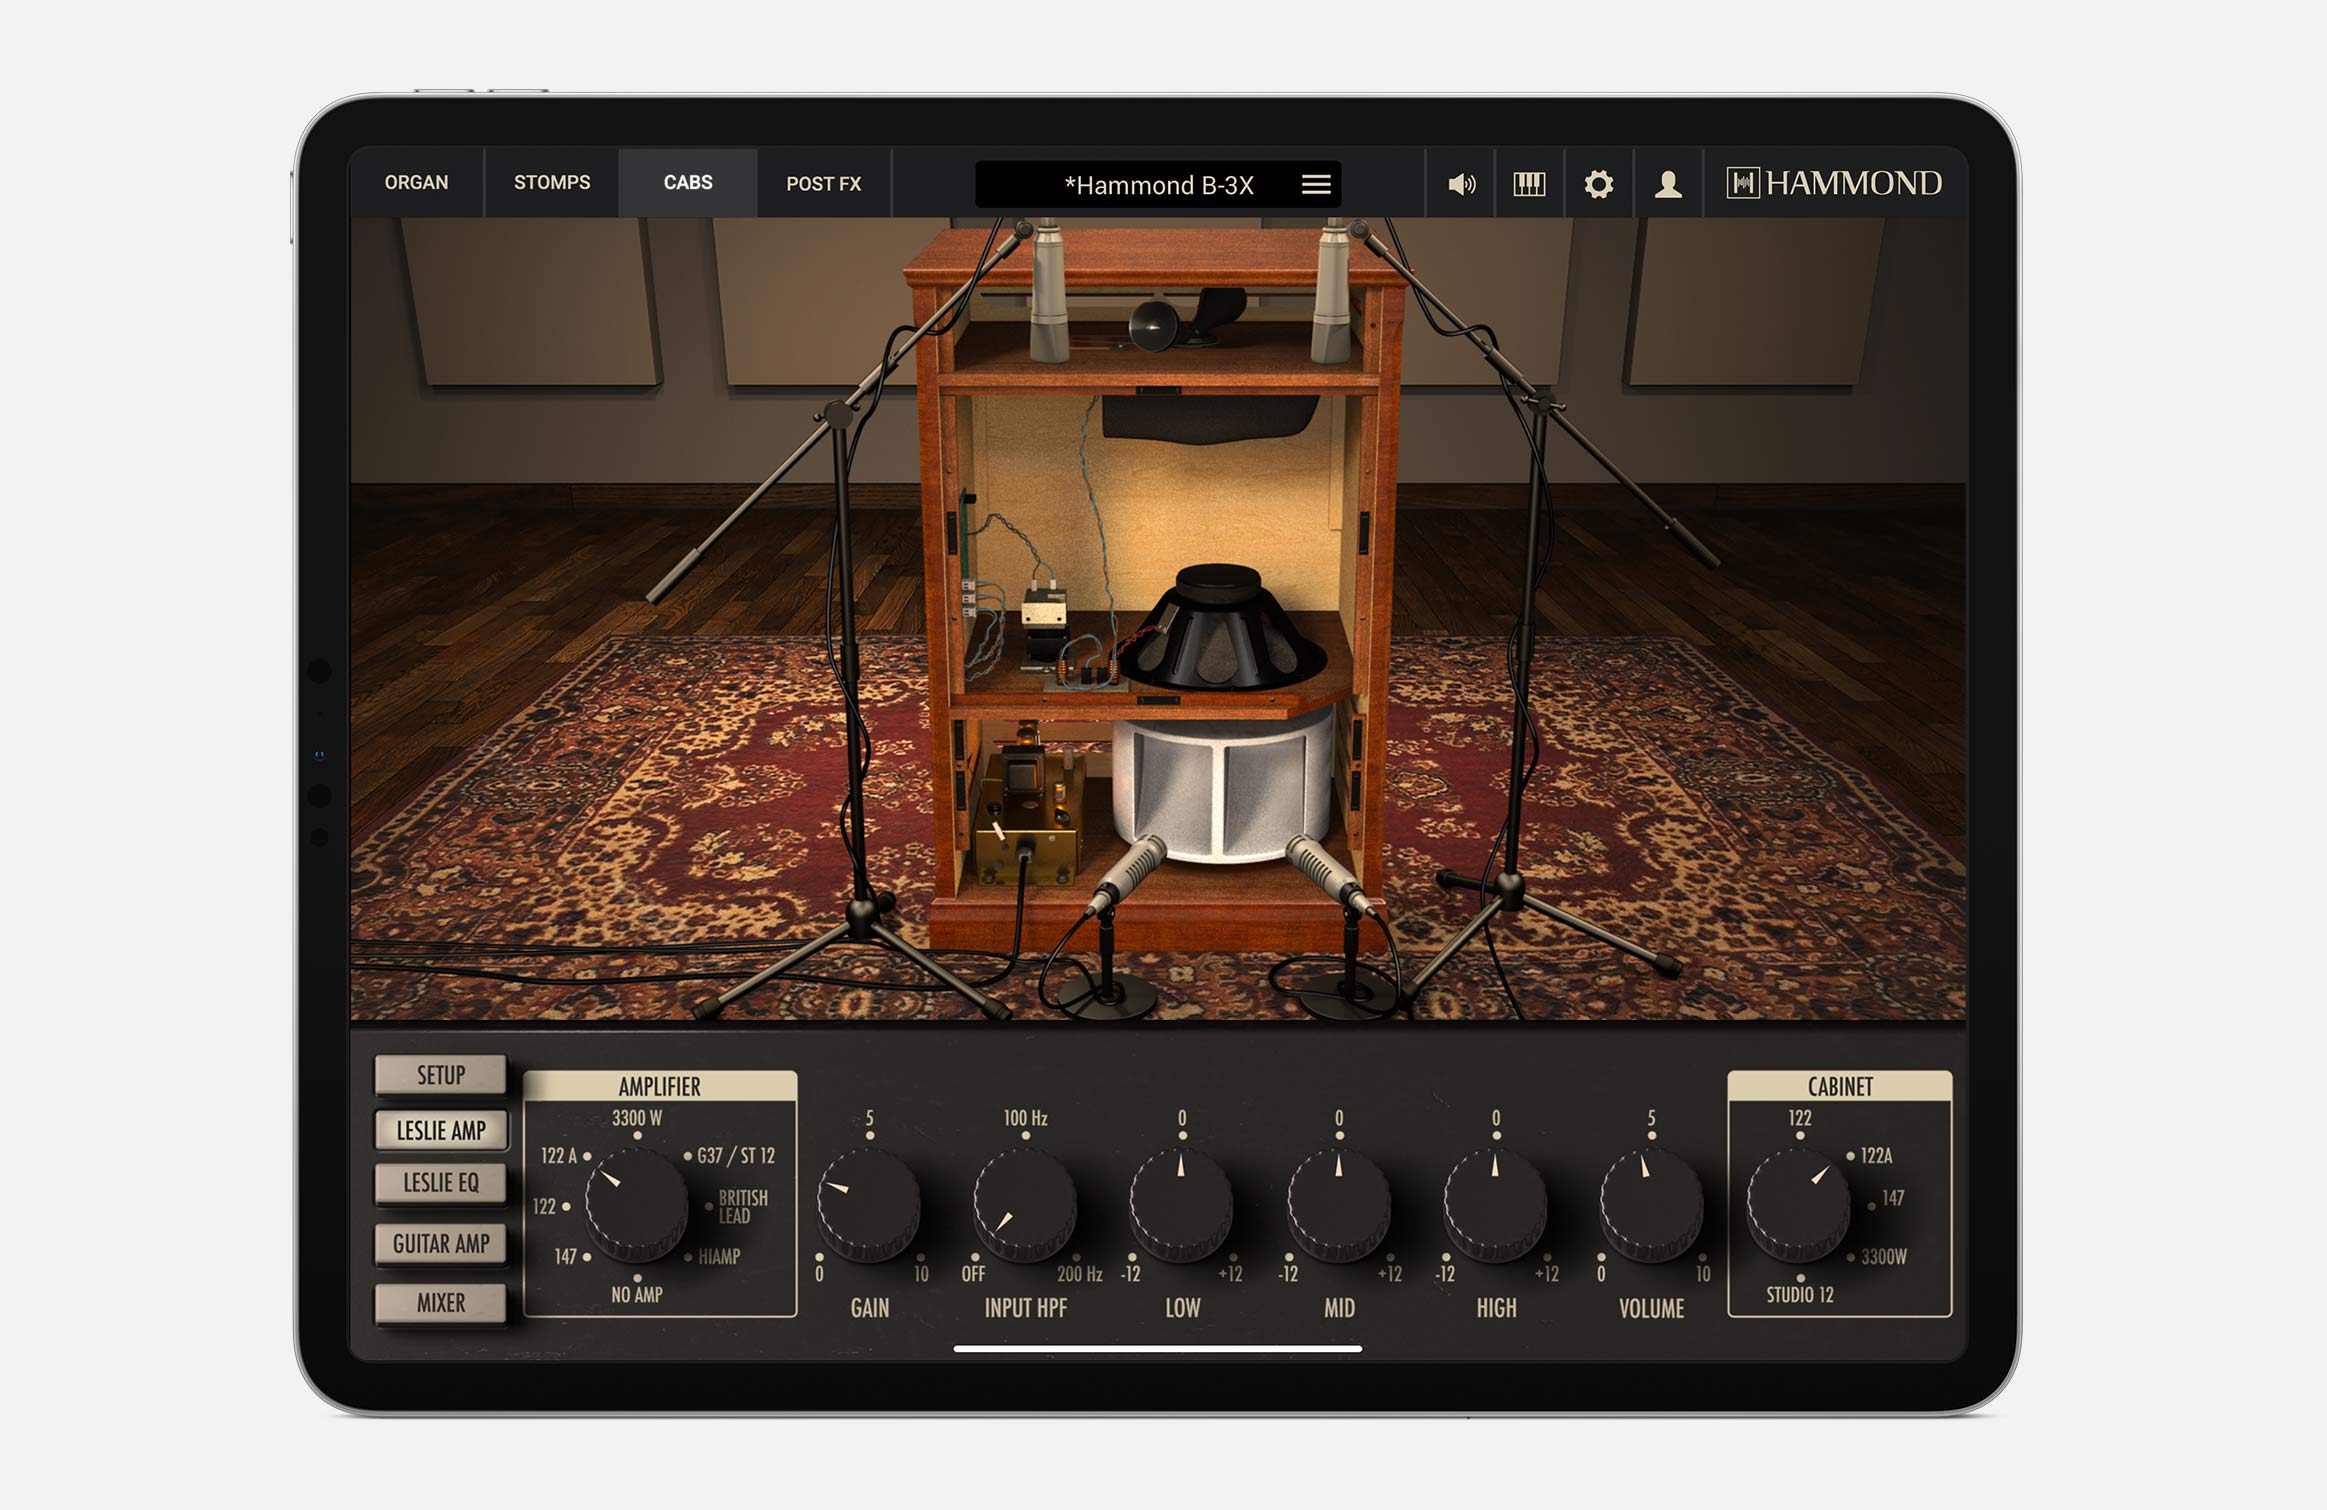Click the woofer speaker in cabinet
This screenshot has height=1510, width=2327.
(1220, 632)
